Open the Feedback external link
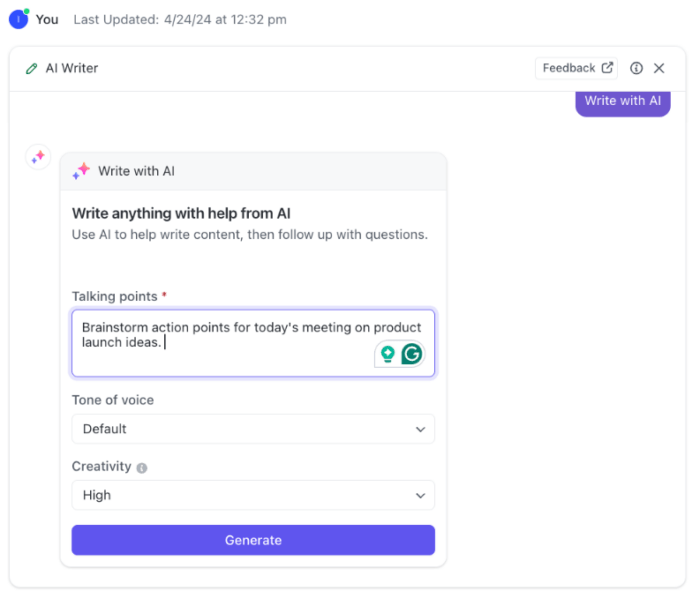 [577, 68]
